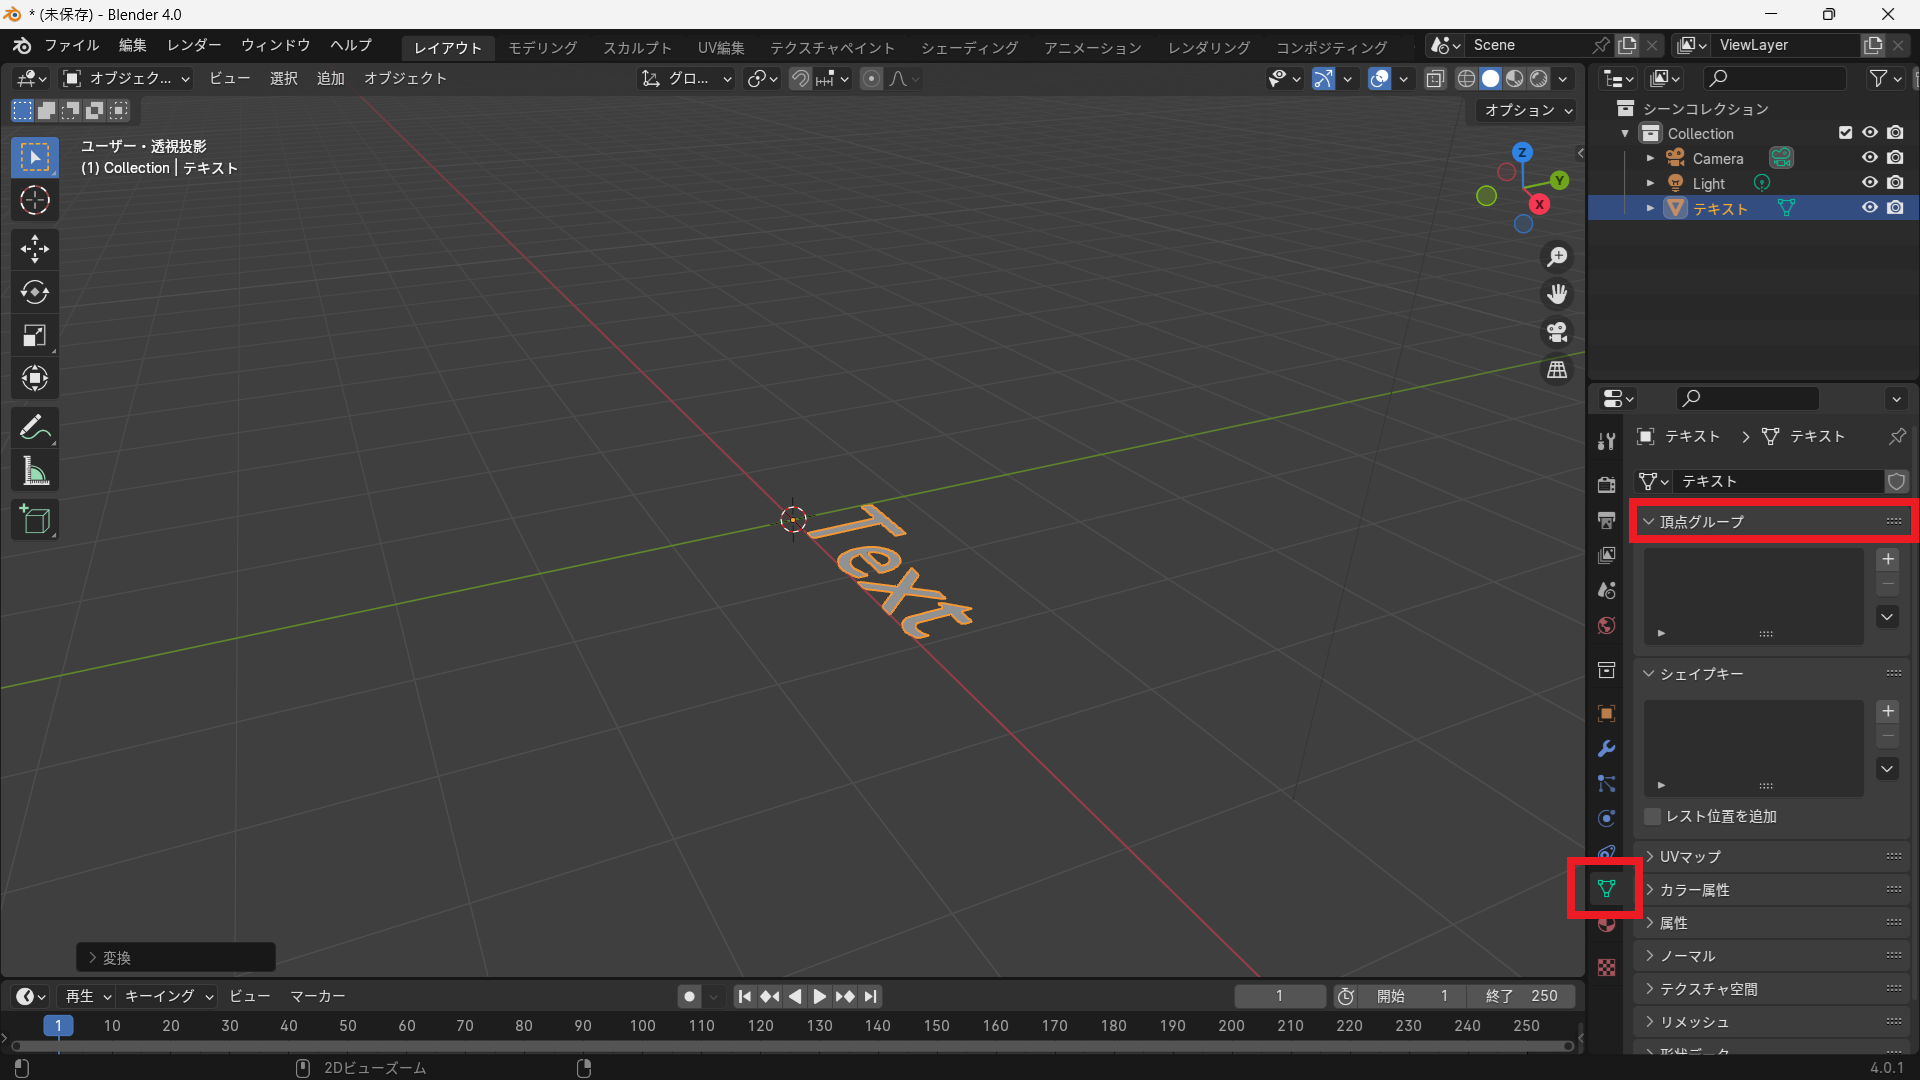Image resolution: width=1920 pixels, height=1080 pixels.
Task: Toggle the Collection exclude checkbox
Action: pyautogui.click(x=1845, y=133)
